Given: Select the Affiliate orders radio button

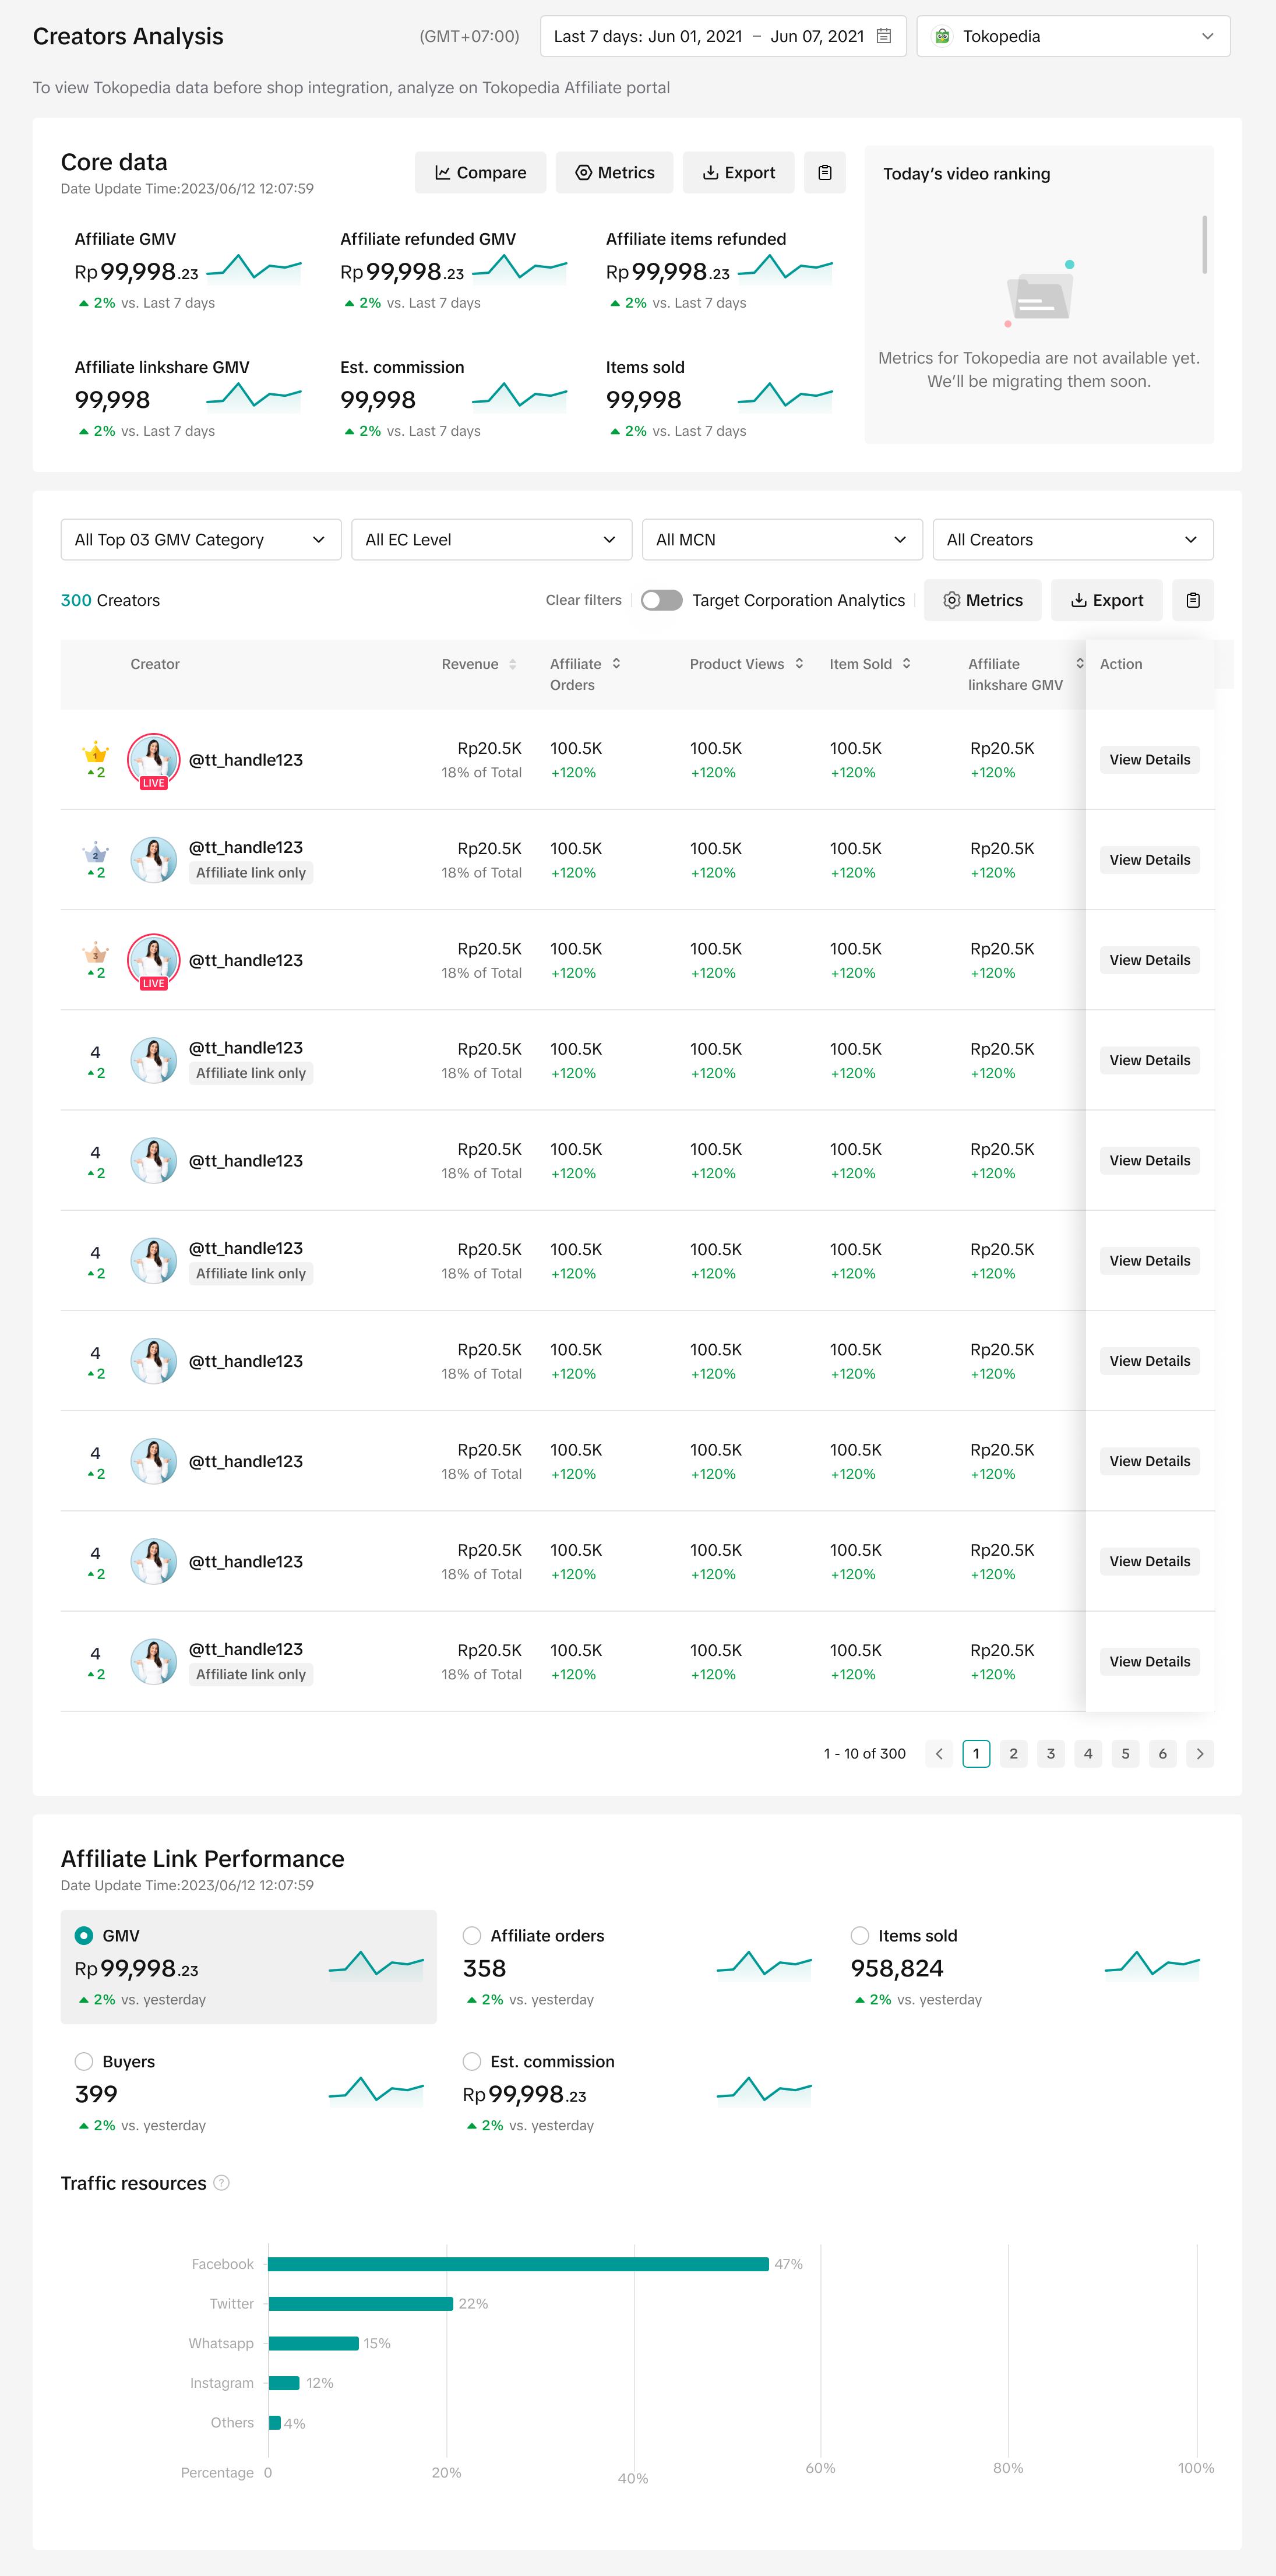Looking at the screenshot, I should [472, 1936].
